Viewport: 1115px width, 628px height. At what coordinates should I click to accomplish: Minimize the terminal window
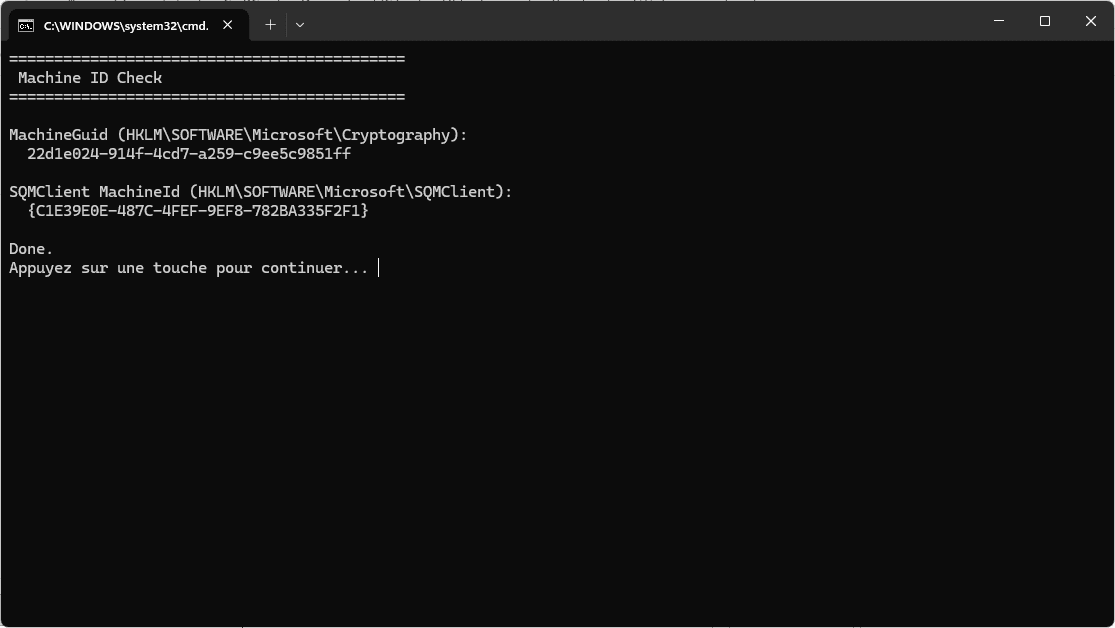click(x=999, y=21)
